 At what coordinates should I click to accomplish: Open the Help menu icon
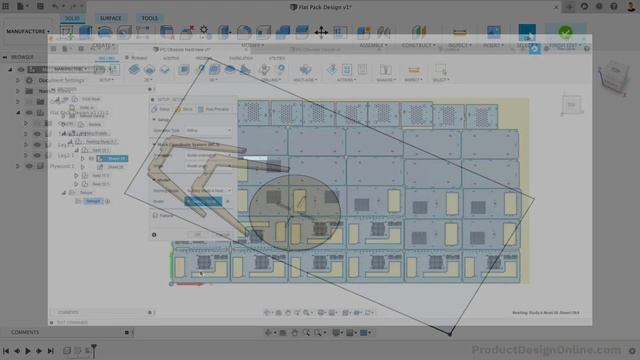(x=613, y=6)
